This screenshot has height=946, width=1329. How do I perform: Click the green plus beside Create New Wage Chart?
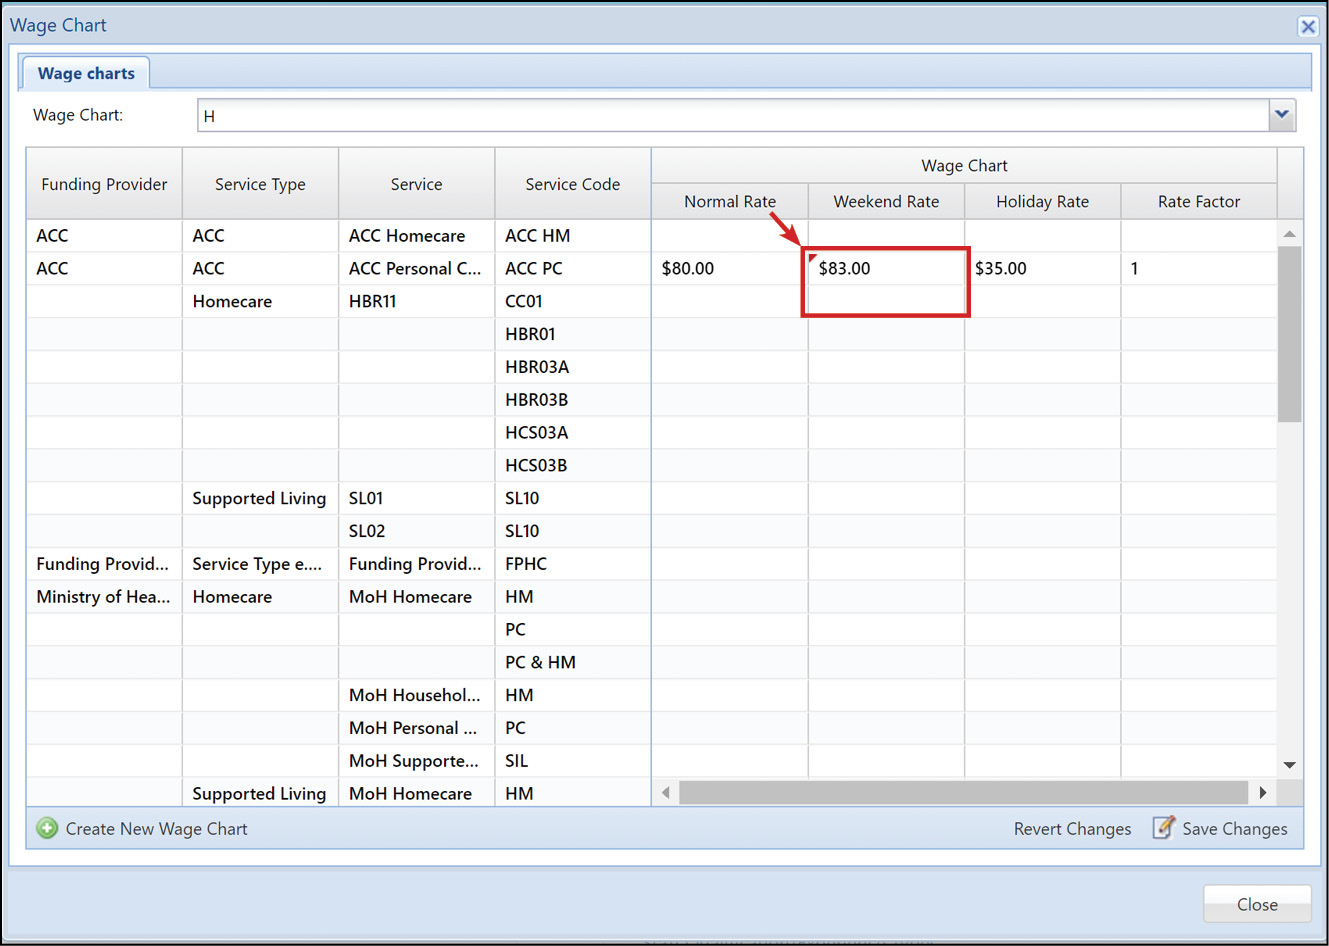(47, 828)
